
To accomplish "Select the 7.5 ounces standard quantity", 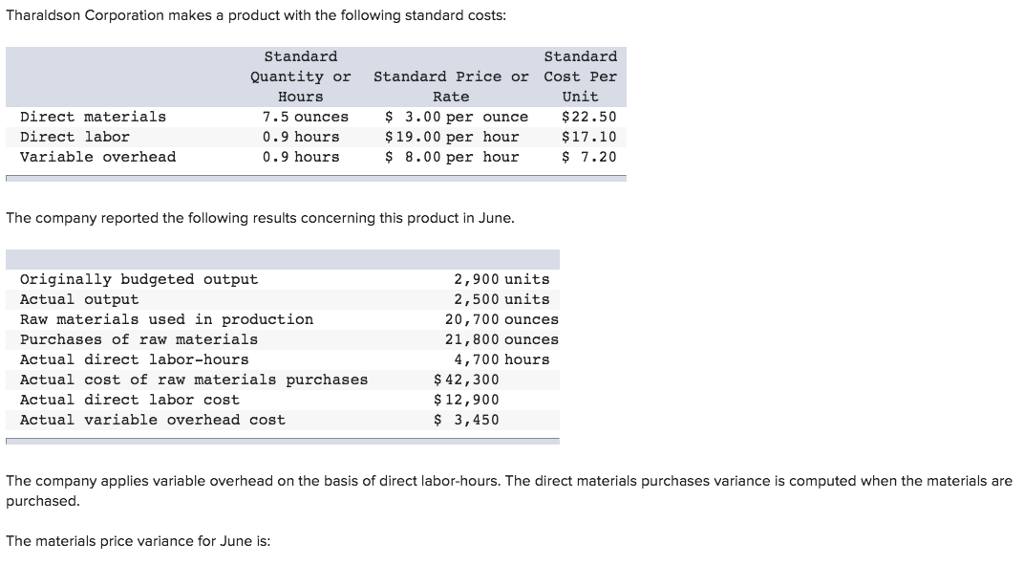I will click(x=305, y=117).
